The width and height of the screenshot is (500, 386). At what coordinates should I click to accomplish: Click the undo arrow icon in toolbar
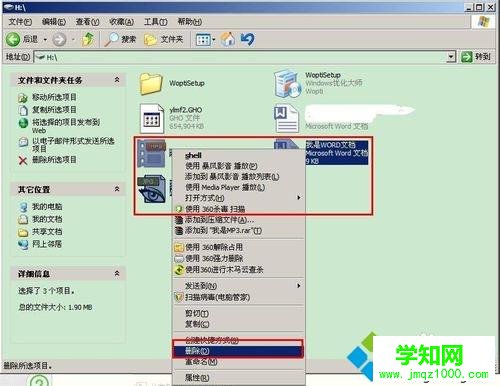tap(248, 39)
